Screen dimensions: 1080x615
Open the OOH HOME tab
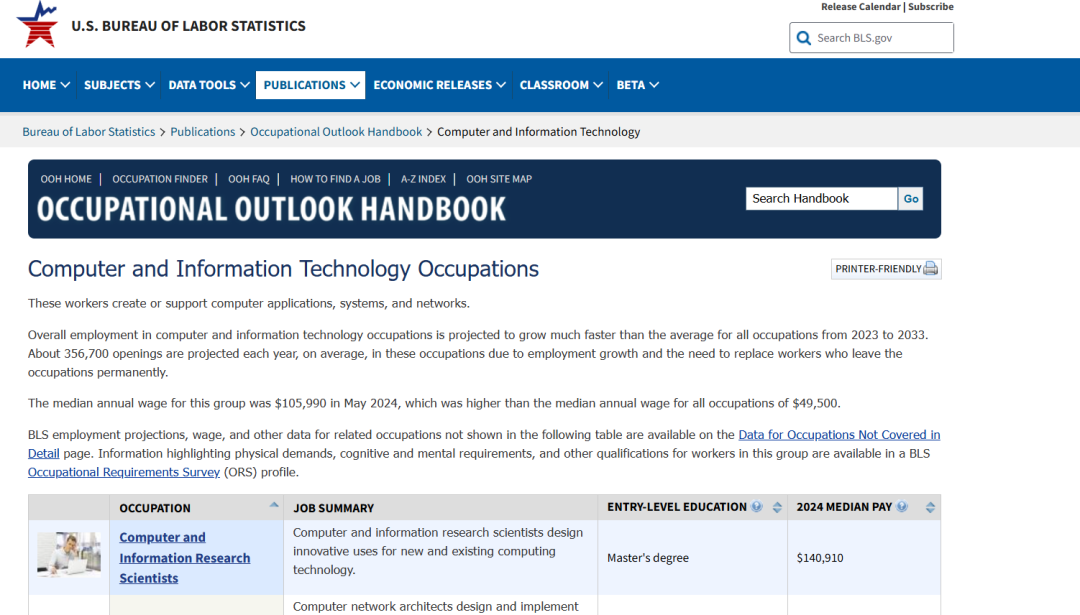point(66,179)
